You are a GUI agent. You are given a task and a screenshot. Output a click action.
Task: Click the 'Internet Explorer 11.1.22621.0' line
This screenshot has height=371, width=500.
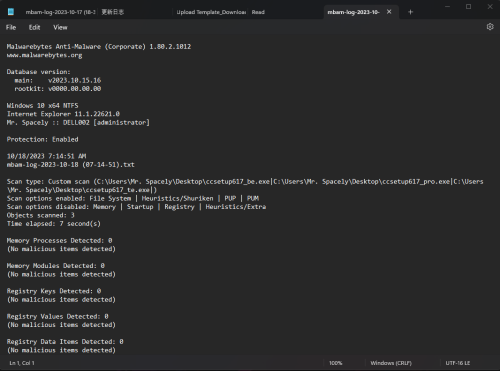point(63,114)
